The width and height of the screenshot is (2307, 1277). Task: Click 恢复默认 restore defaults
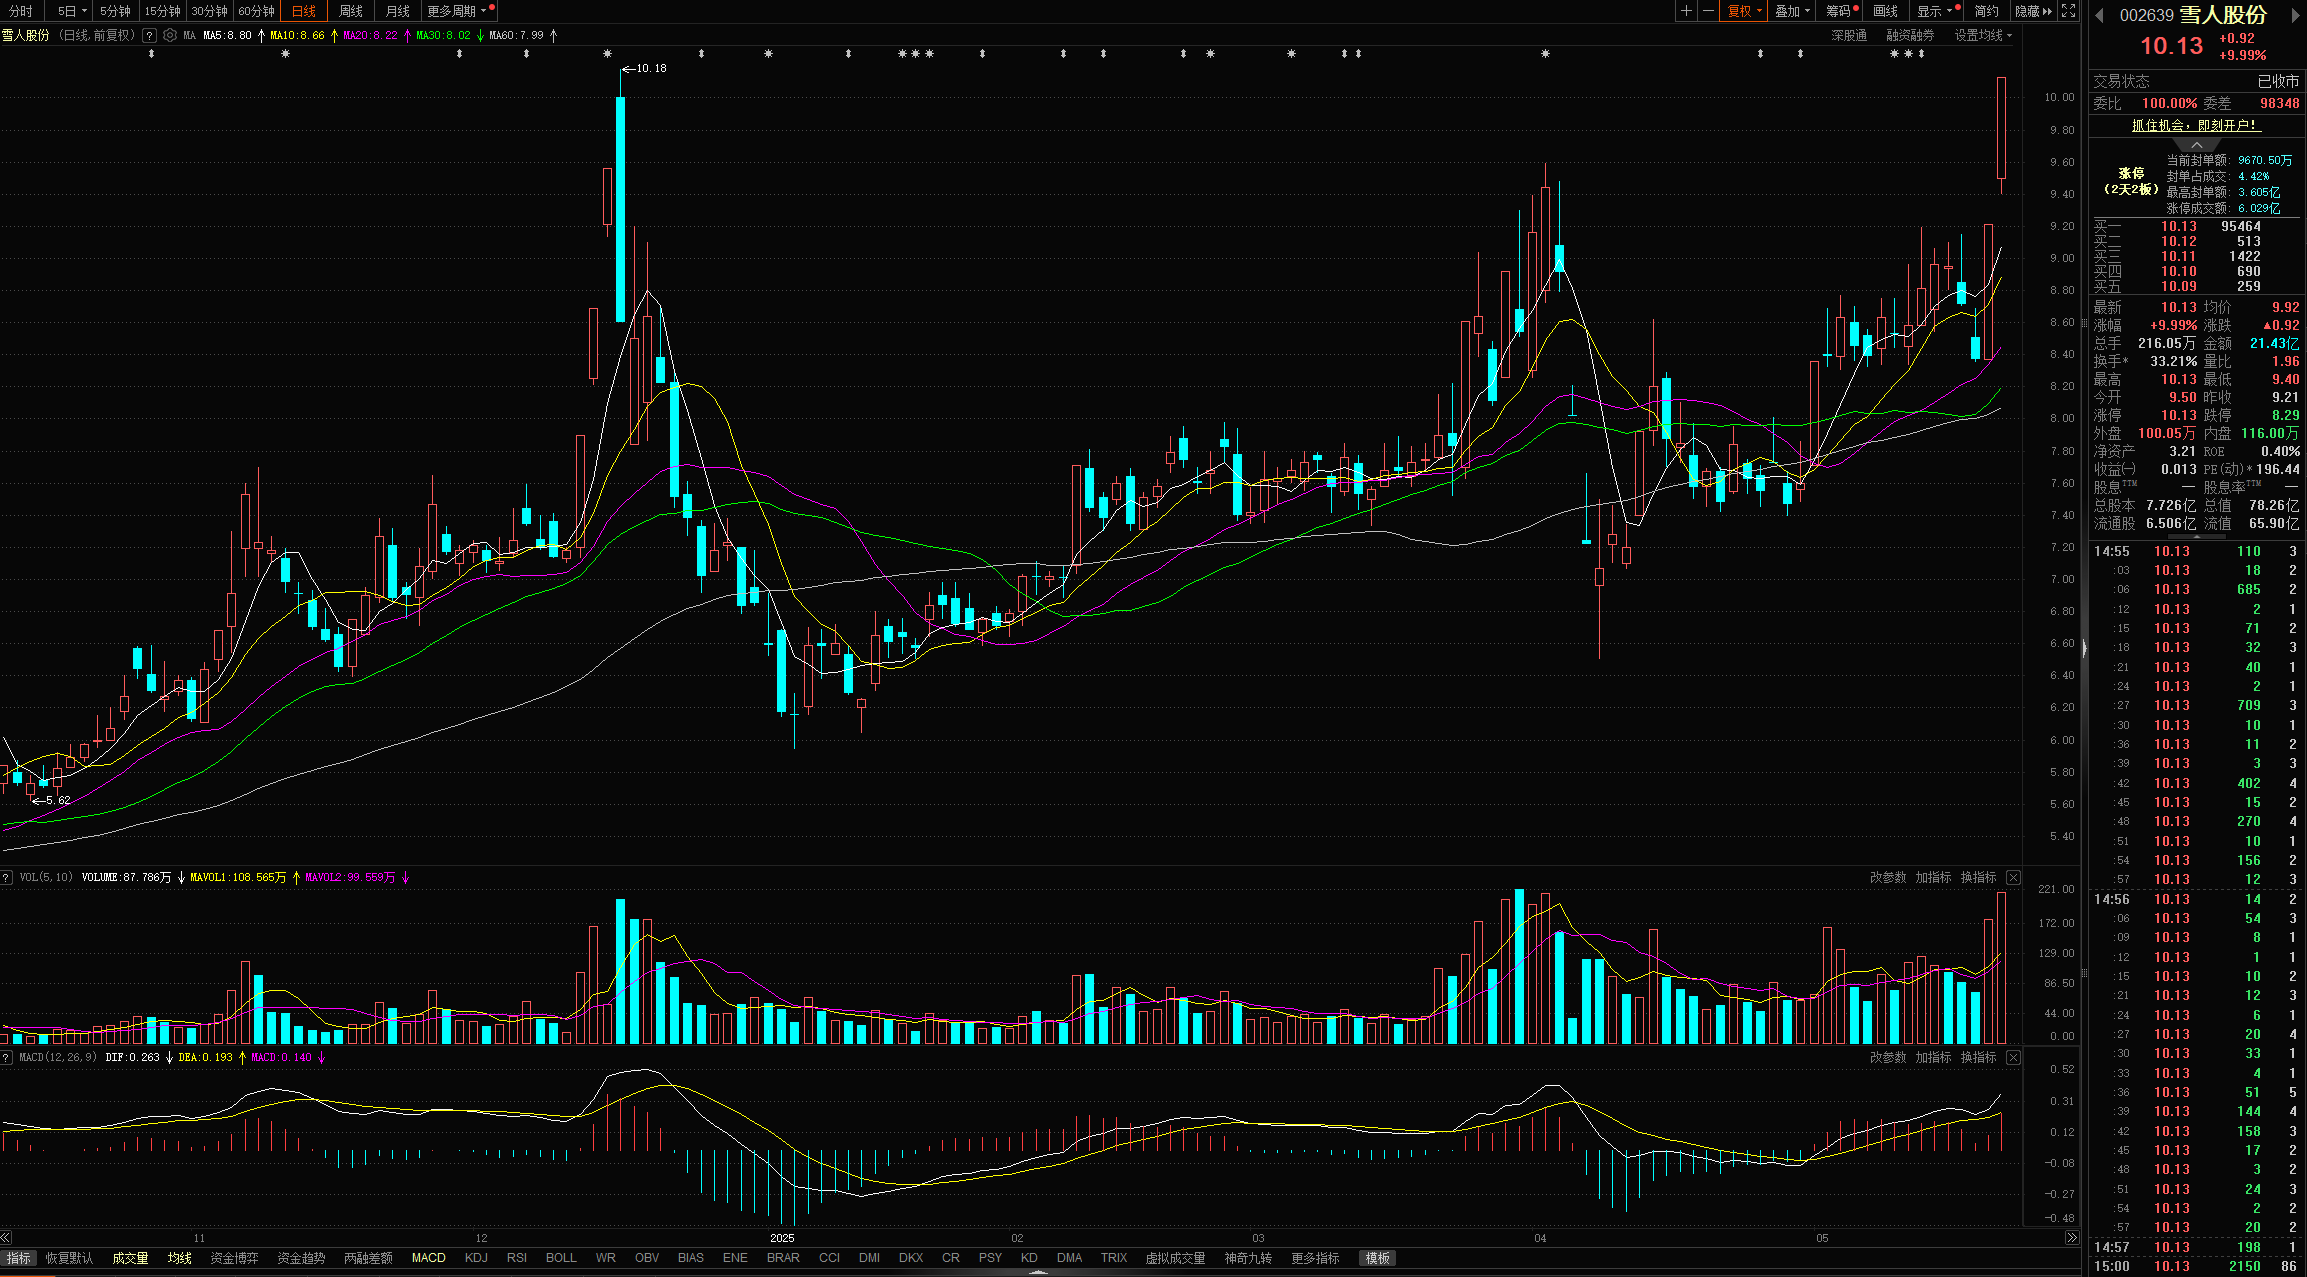click(x=69, y=1258)
